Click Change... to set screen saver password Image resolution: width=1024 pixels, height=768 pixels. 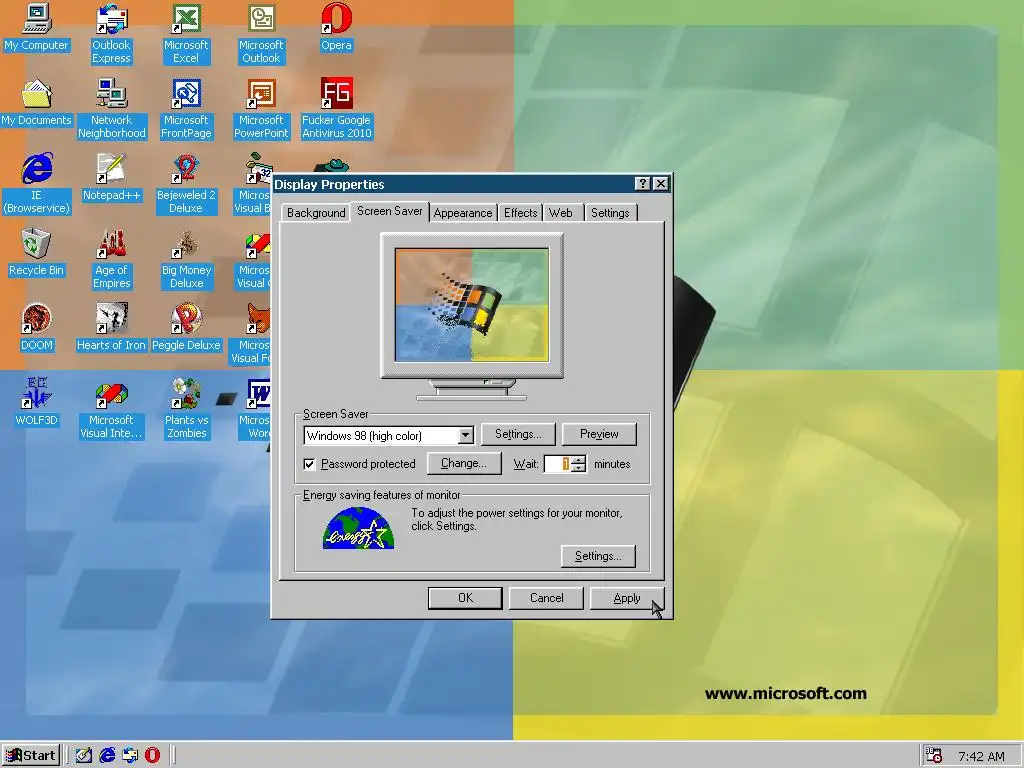coord(464,463)
